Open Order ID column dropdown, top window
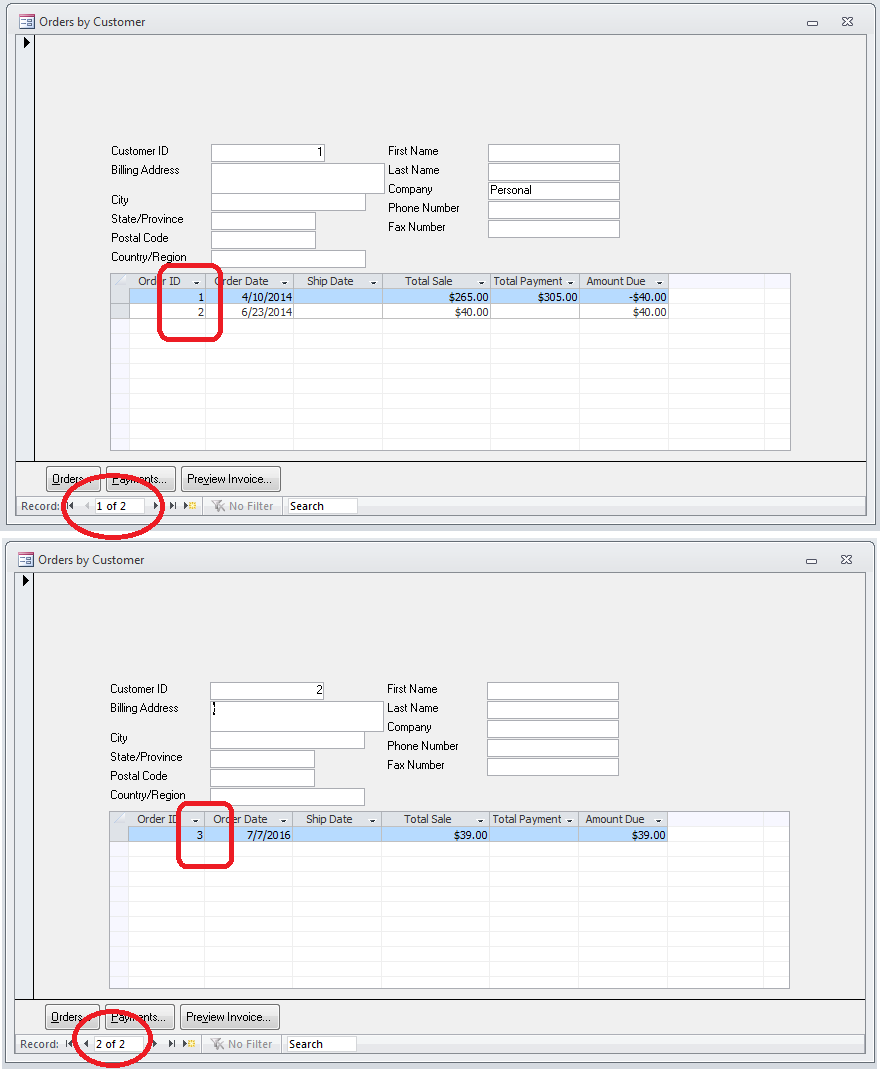The height and width of the screenshot is (1073, 884). tap(196, 282)
